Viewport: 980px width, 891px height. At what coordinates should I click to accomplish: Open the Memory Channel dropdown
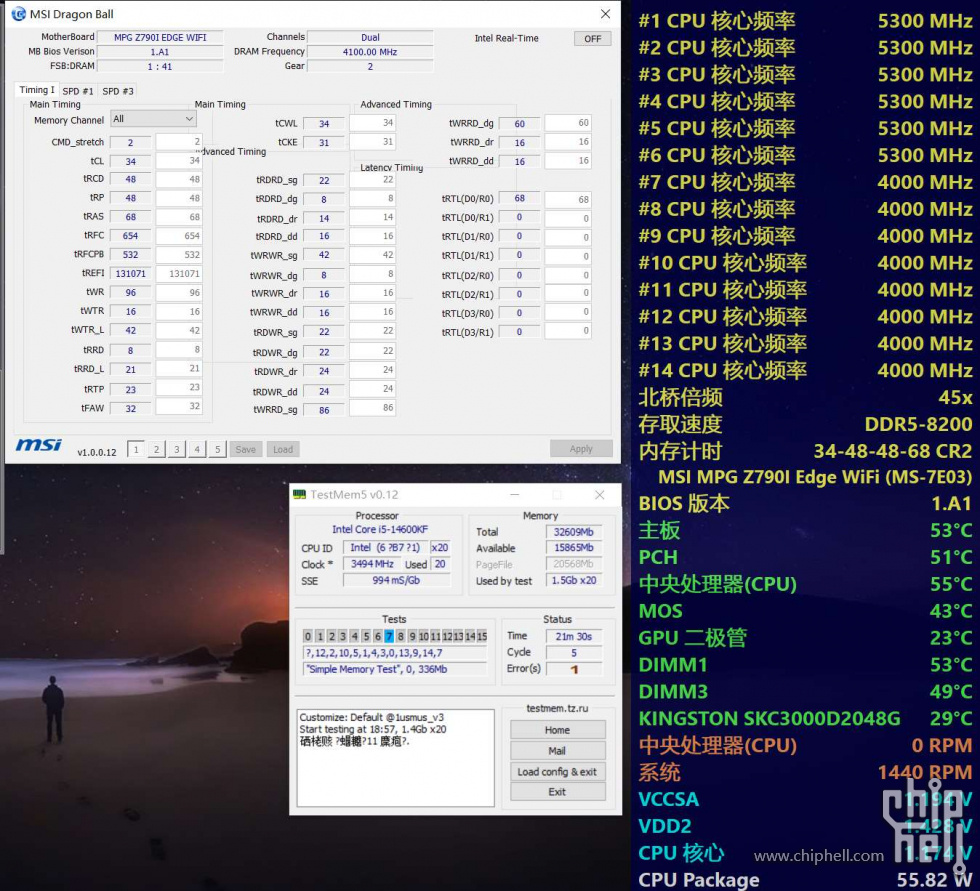[153, 119]
